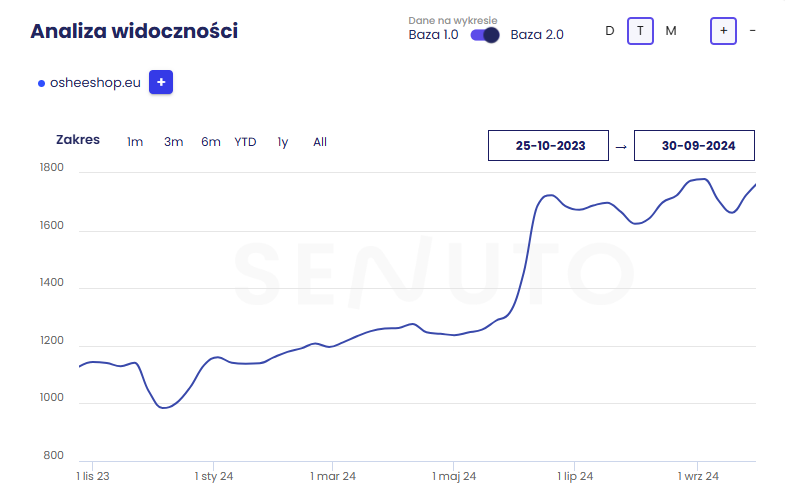Select monthly granularity M
The image size is (785, 495).
tap(671, 31)
